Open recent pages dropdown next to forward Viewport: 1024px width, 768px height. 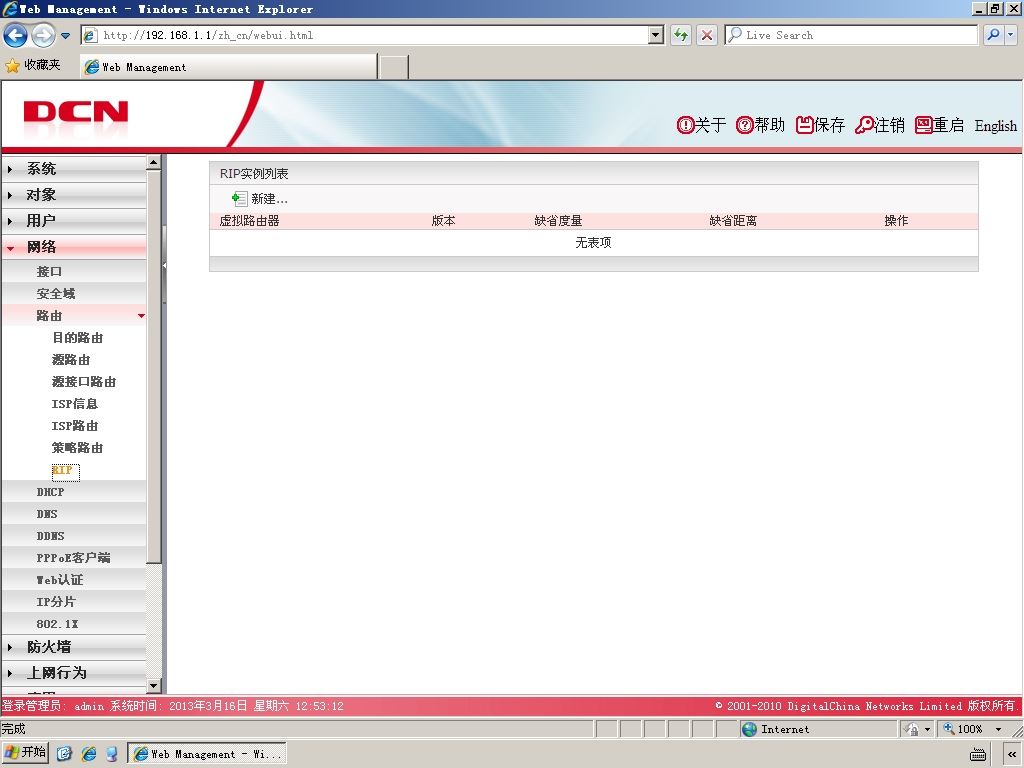click(65, 36)
